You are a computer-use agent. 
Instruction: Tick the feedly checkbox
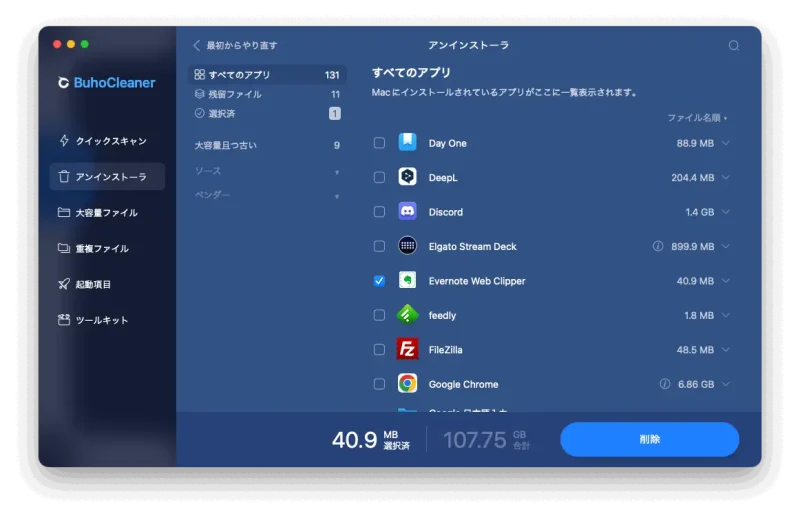coord(379,315)
